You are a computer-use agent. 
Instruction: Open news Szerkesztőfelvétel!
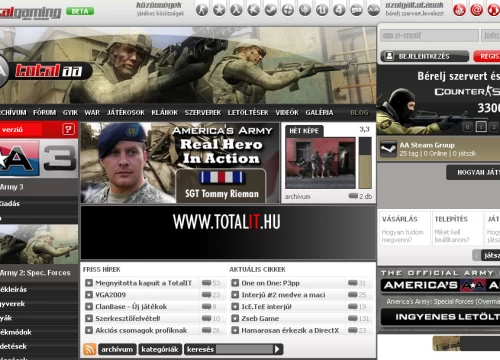128,318
